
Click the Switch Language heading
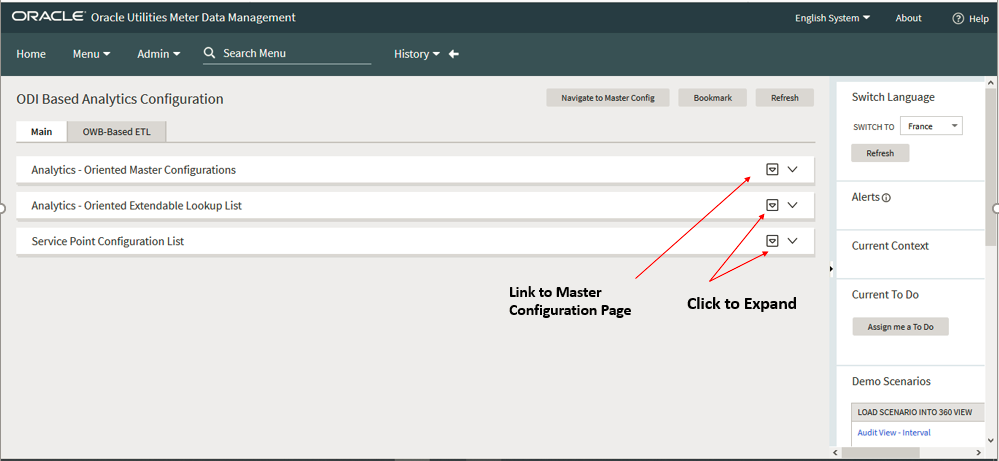[x=893, y=97]
